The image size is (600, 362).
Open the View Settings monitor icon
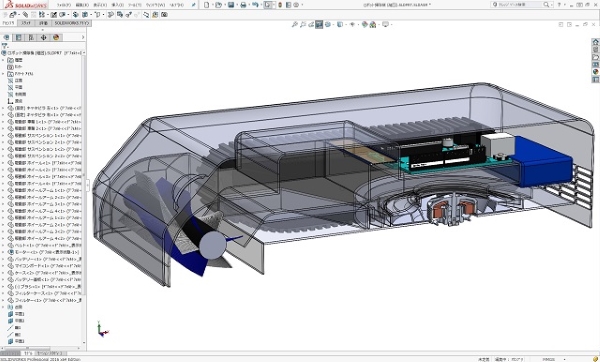pyautogui.click(x=385, y=24)
